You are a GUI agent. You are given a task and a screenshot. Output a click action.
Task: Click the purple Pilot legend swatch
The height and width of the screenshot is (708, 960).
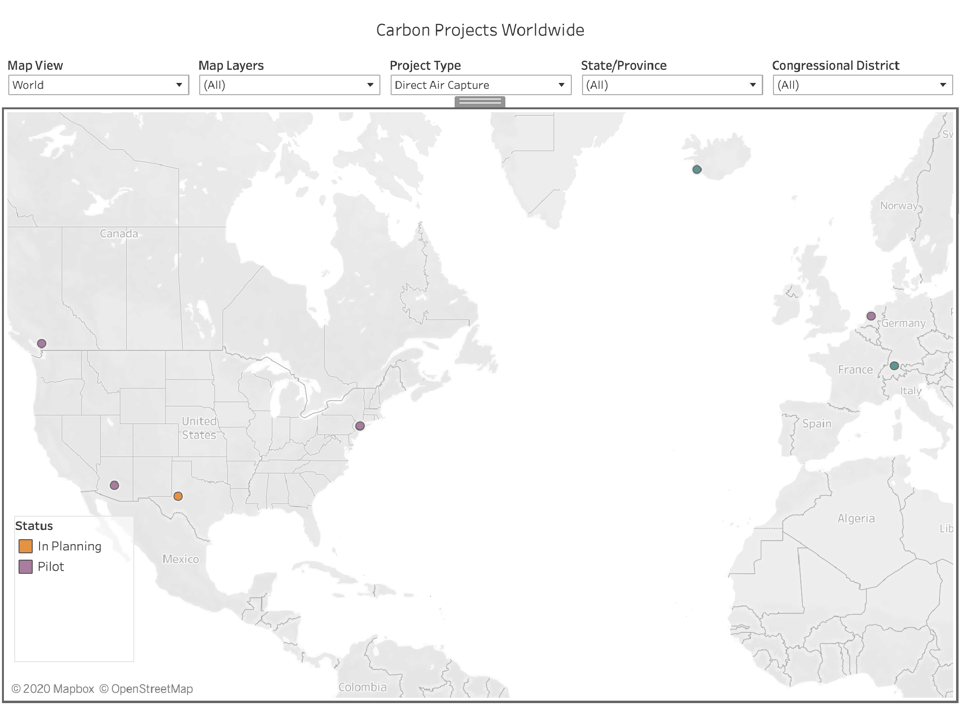26,567
